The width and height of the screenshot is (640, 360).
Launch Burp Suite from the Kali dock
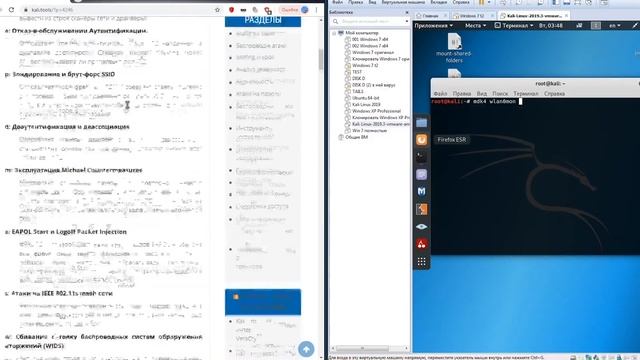pos(422,209)
